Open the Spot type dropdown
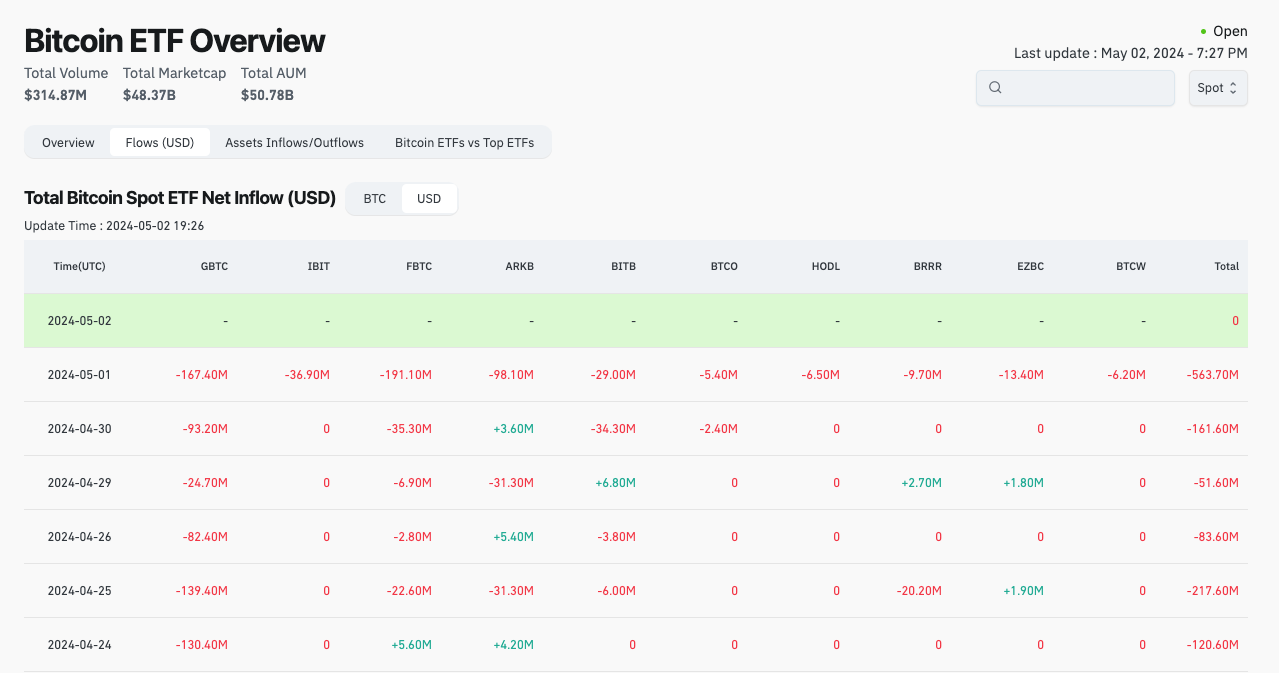Image resolution: width=1279 pixels, height=673 pixels. point(1218,87)
